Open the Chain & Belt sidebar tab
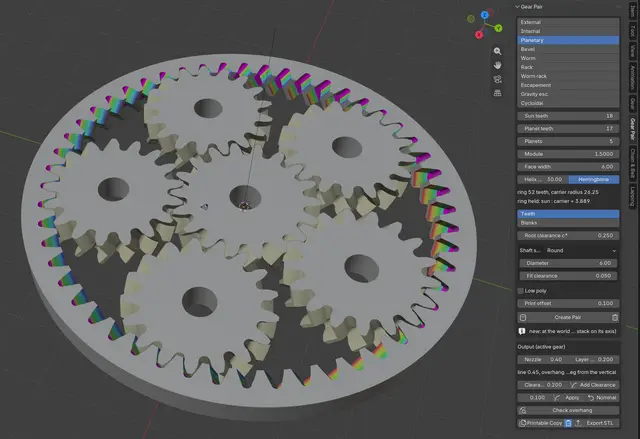Viewport: 640px width, 439px height. pyautogui.click(x=632, y=164)
